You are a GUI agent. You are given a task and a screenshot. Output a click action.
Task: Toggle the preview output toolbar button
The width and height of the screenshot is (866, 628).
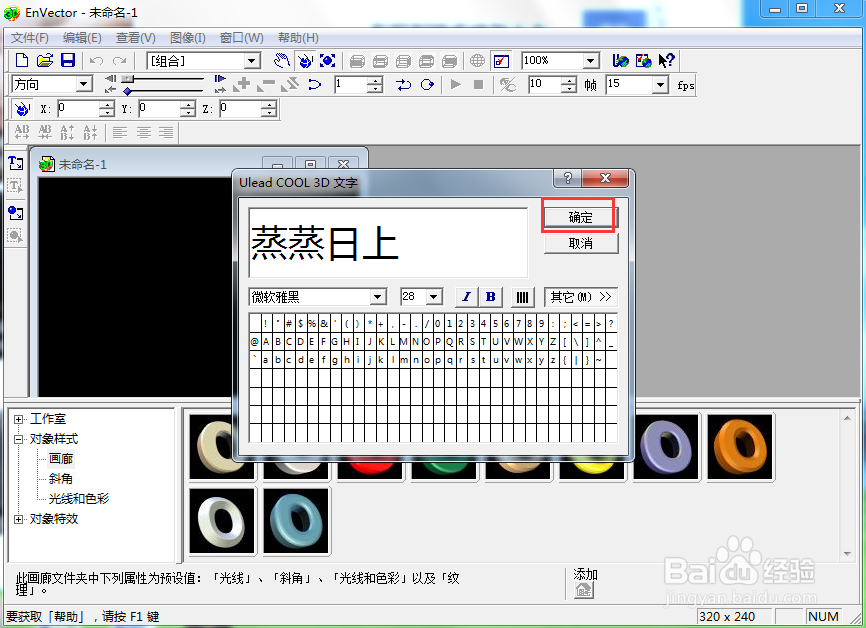501,61
